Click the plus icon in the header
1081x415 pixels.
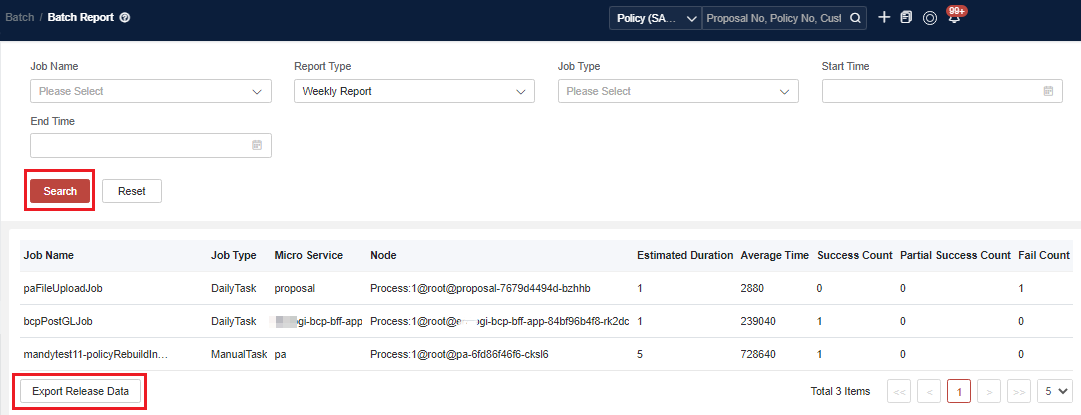tap(884, 18)
